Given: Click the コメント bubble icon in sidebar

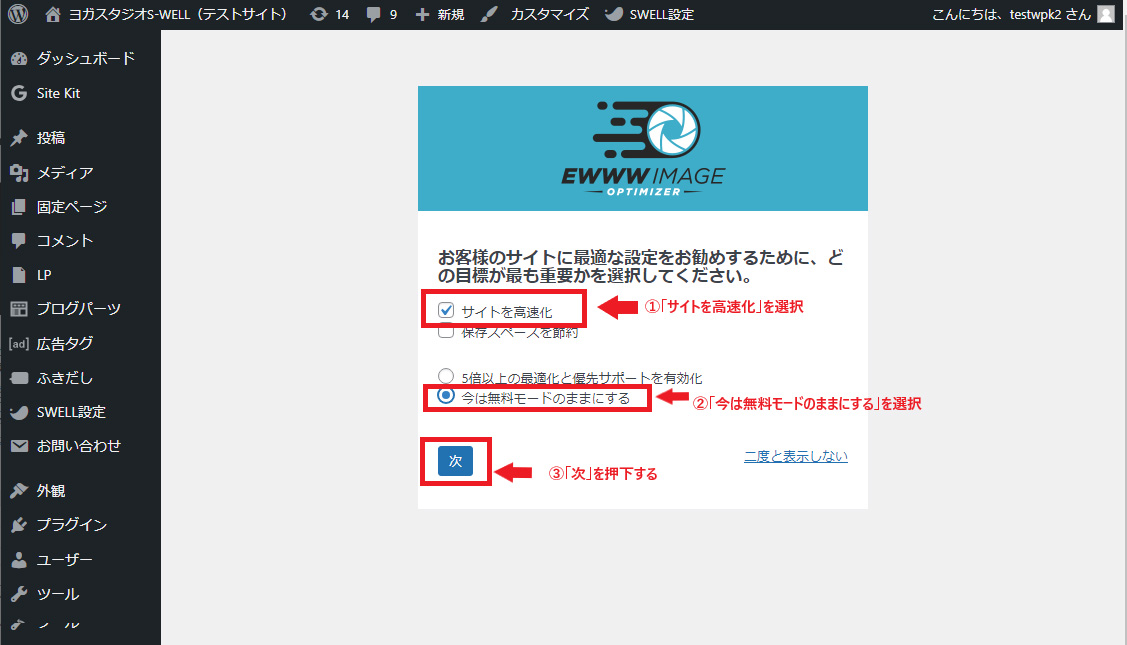Looking at the screenshot, I should (x=19, y=241).
